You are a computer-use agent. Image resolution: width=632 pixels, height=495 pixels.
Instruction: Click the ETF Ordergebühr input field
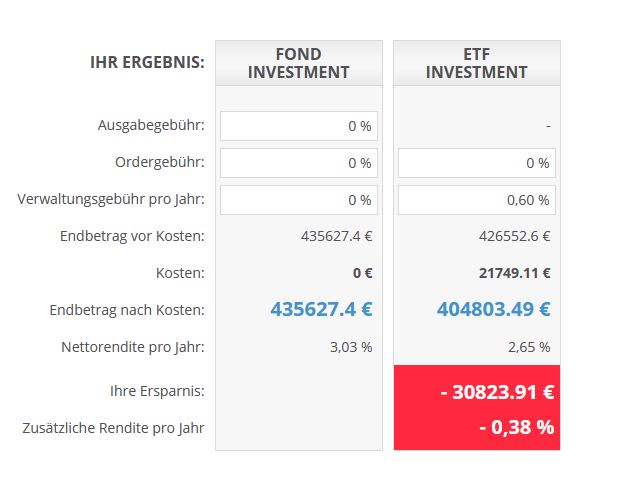click(x=476, y=163)
